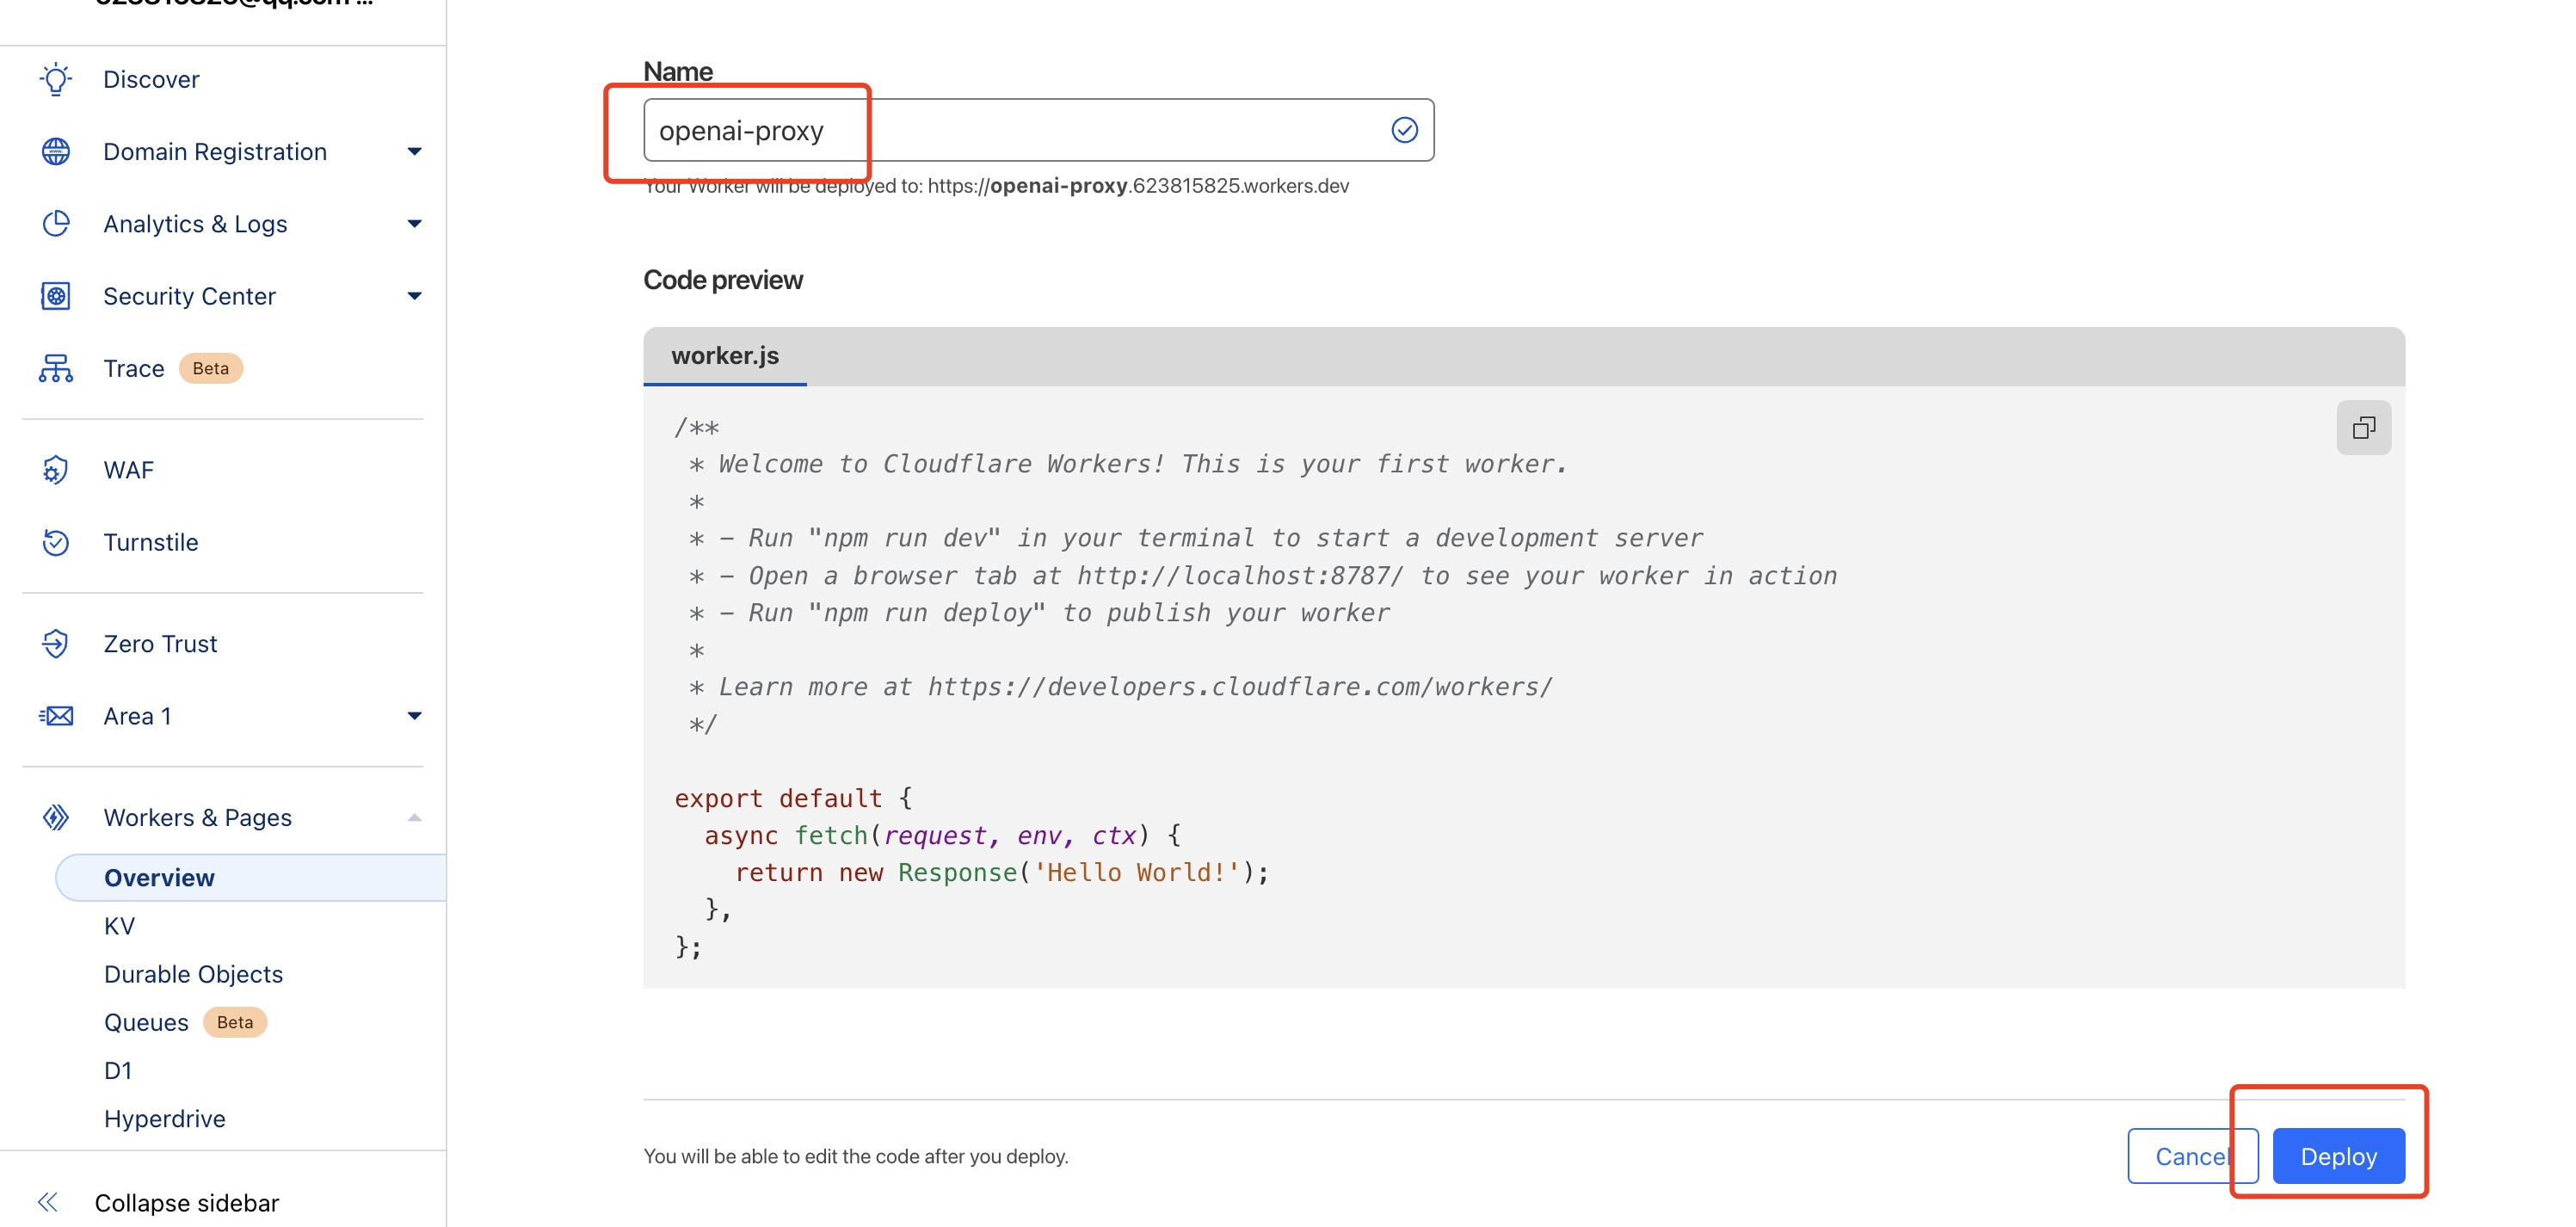Click the worker Name input field
This screenshot has width=2576, height=1227.
[x=1038, y=130]
